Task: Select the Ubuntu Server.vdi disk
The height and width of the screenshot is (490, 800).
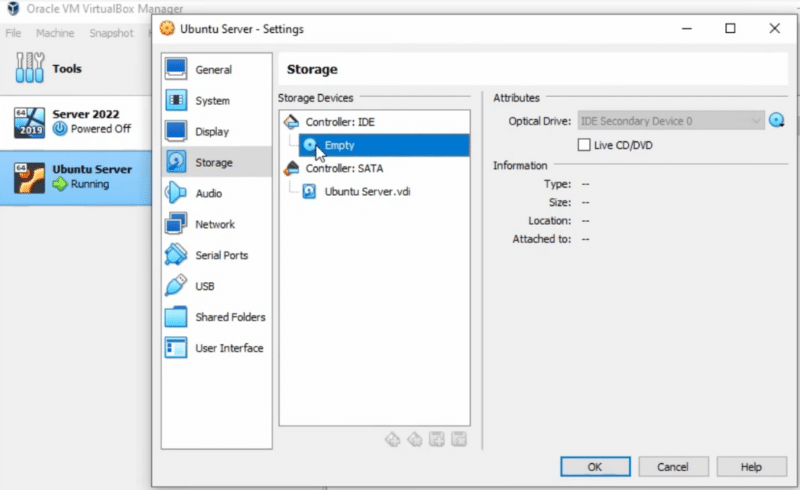Action: tap(367, 192)
